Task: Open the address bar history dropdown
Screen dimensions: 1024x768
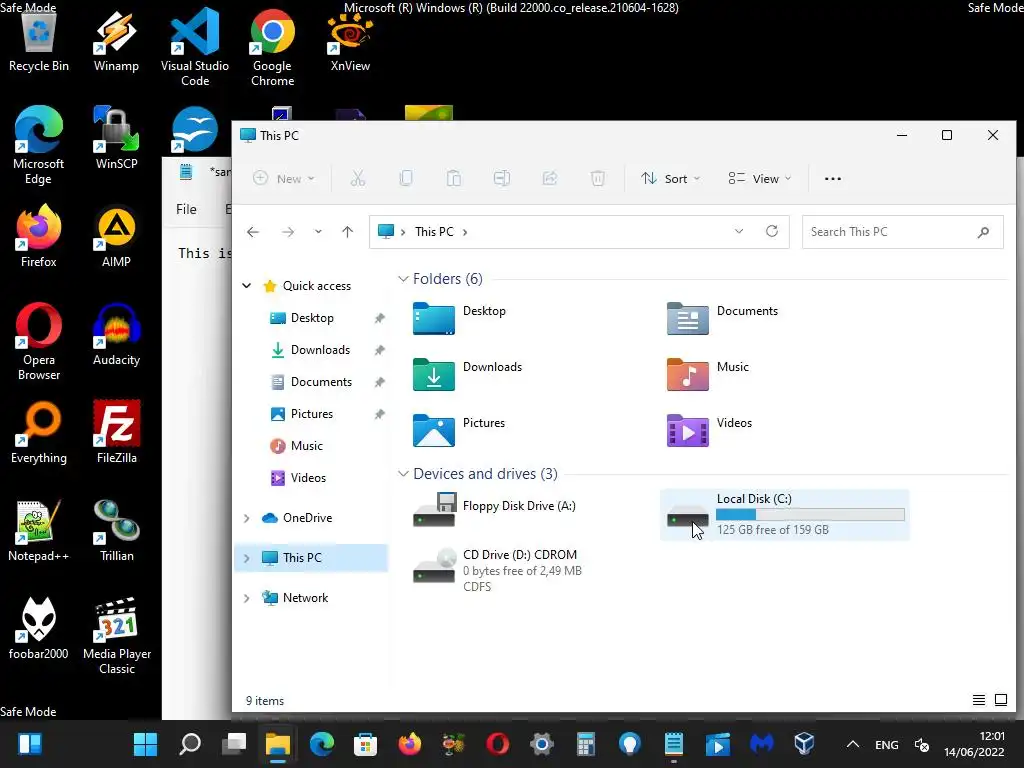Action: [x=739, y=231]
